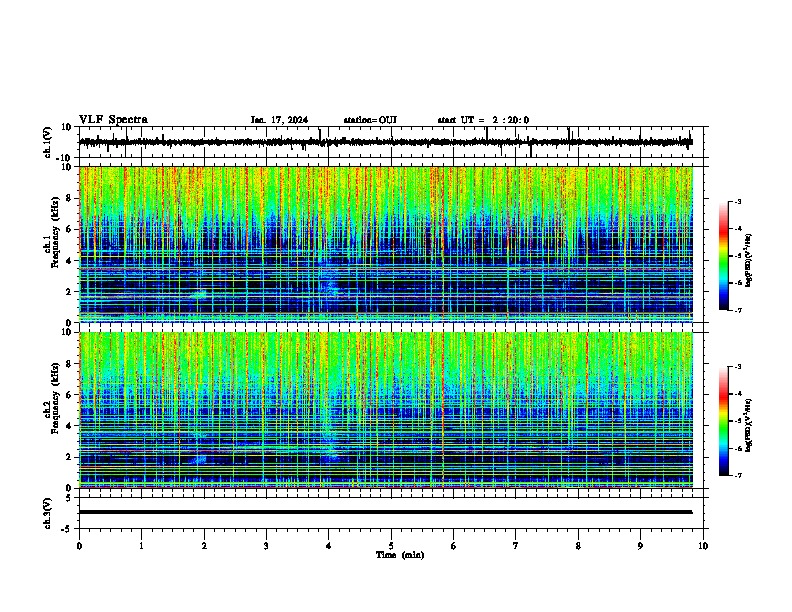792x612 pixels.
Task: Click the time axis tick label "4"
Action: click(329, 546)
